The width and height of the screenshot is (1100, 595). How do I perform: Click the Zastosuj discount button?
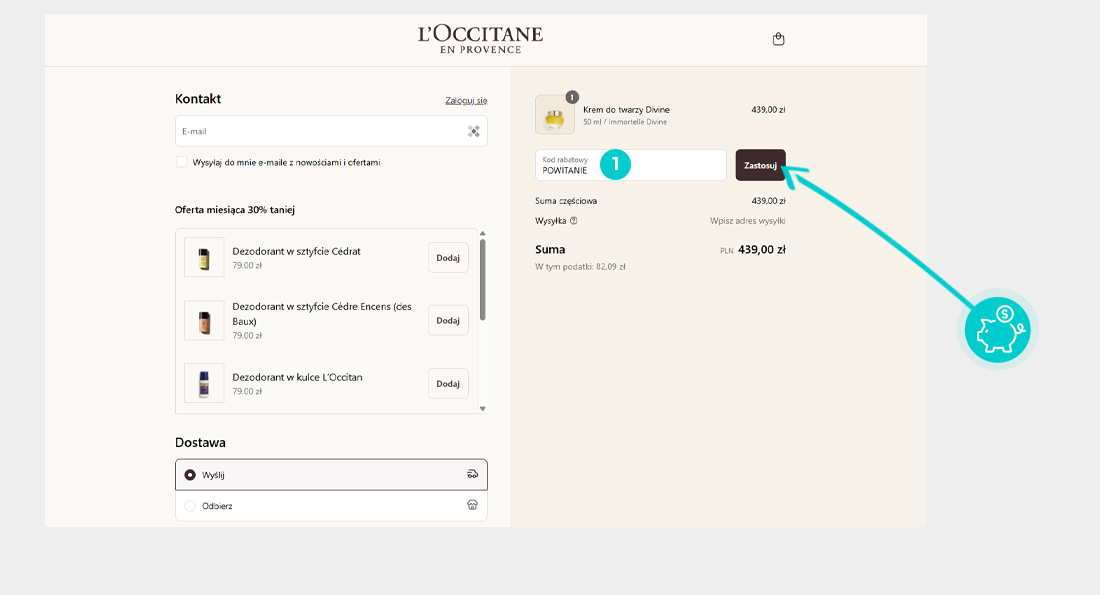tap(760, 165)
